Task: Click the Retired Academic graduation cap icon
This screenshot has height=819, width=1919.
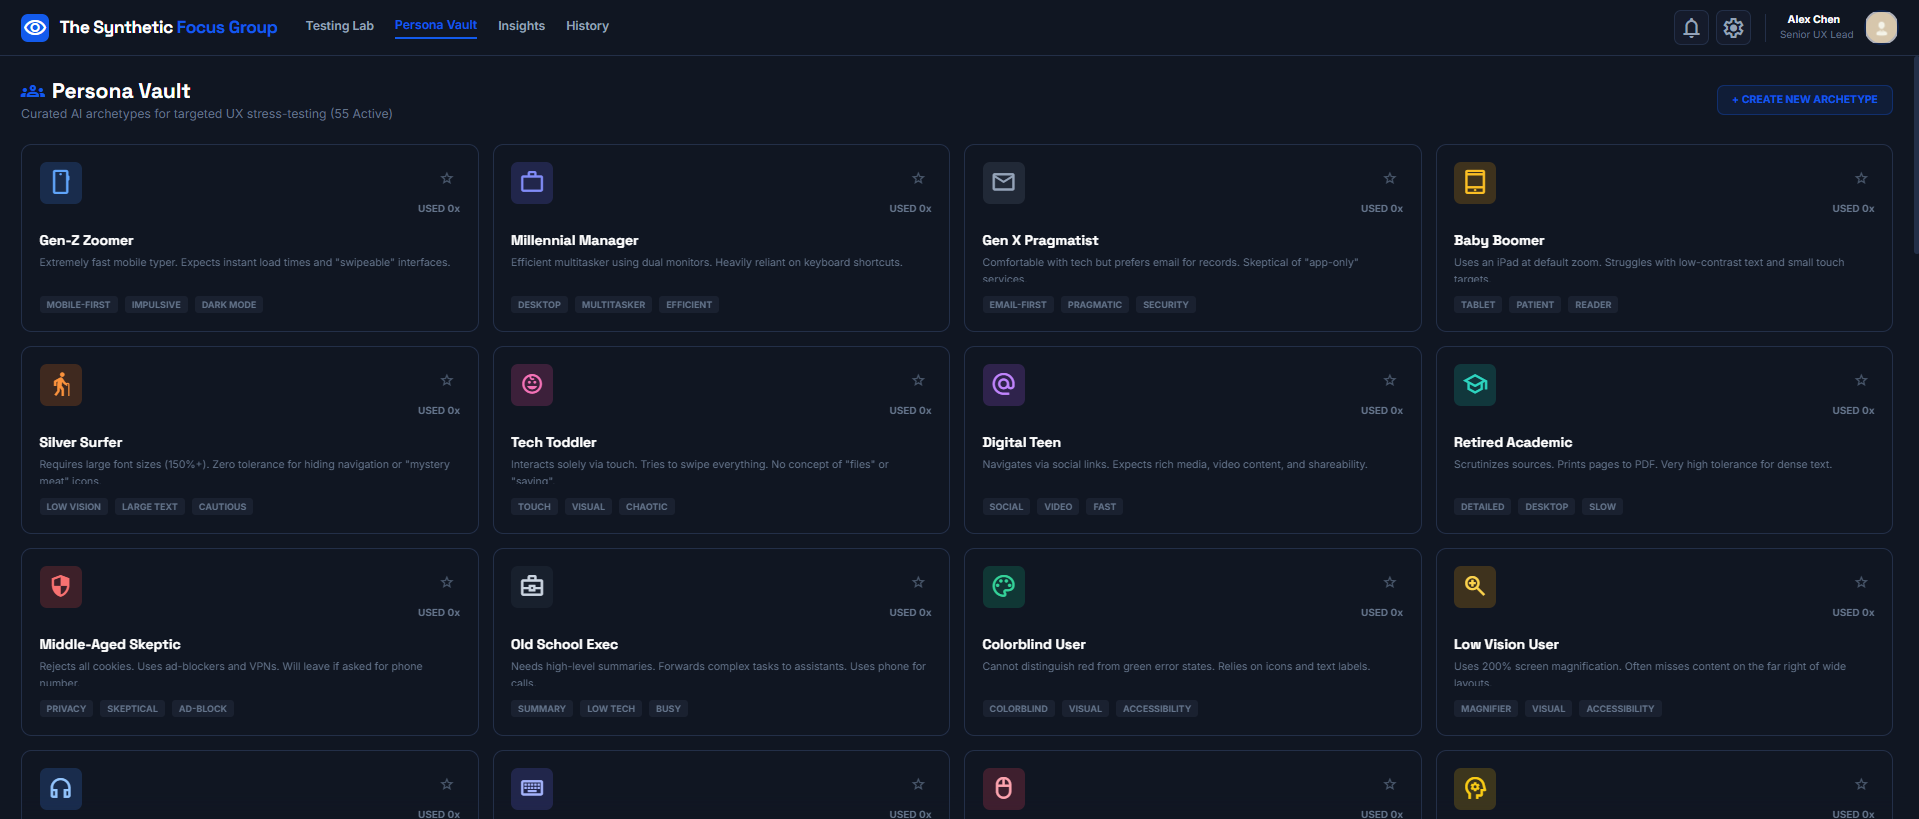Action: point(1475,385)
